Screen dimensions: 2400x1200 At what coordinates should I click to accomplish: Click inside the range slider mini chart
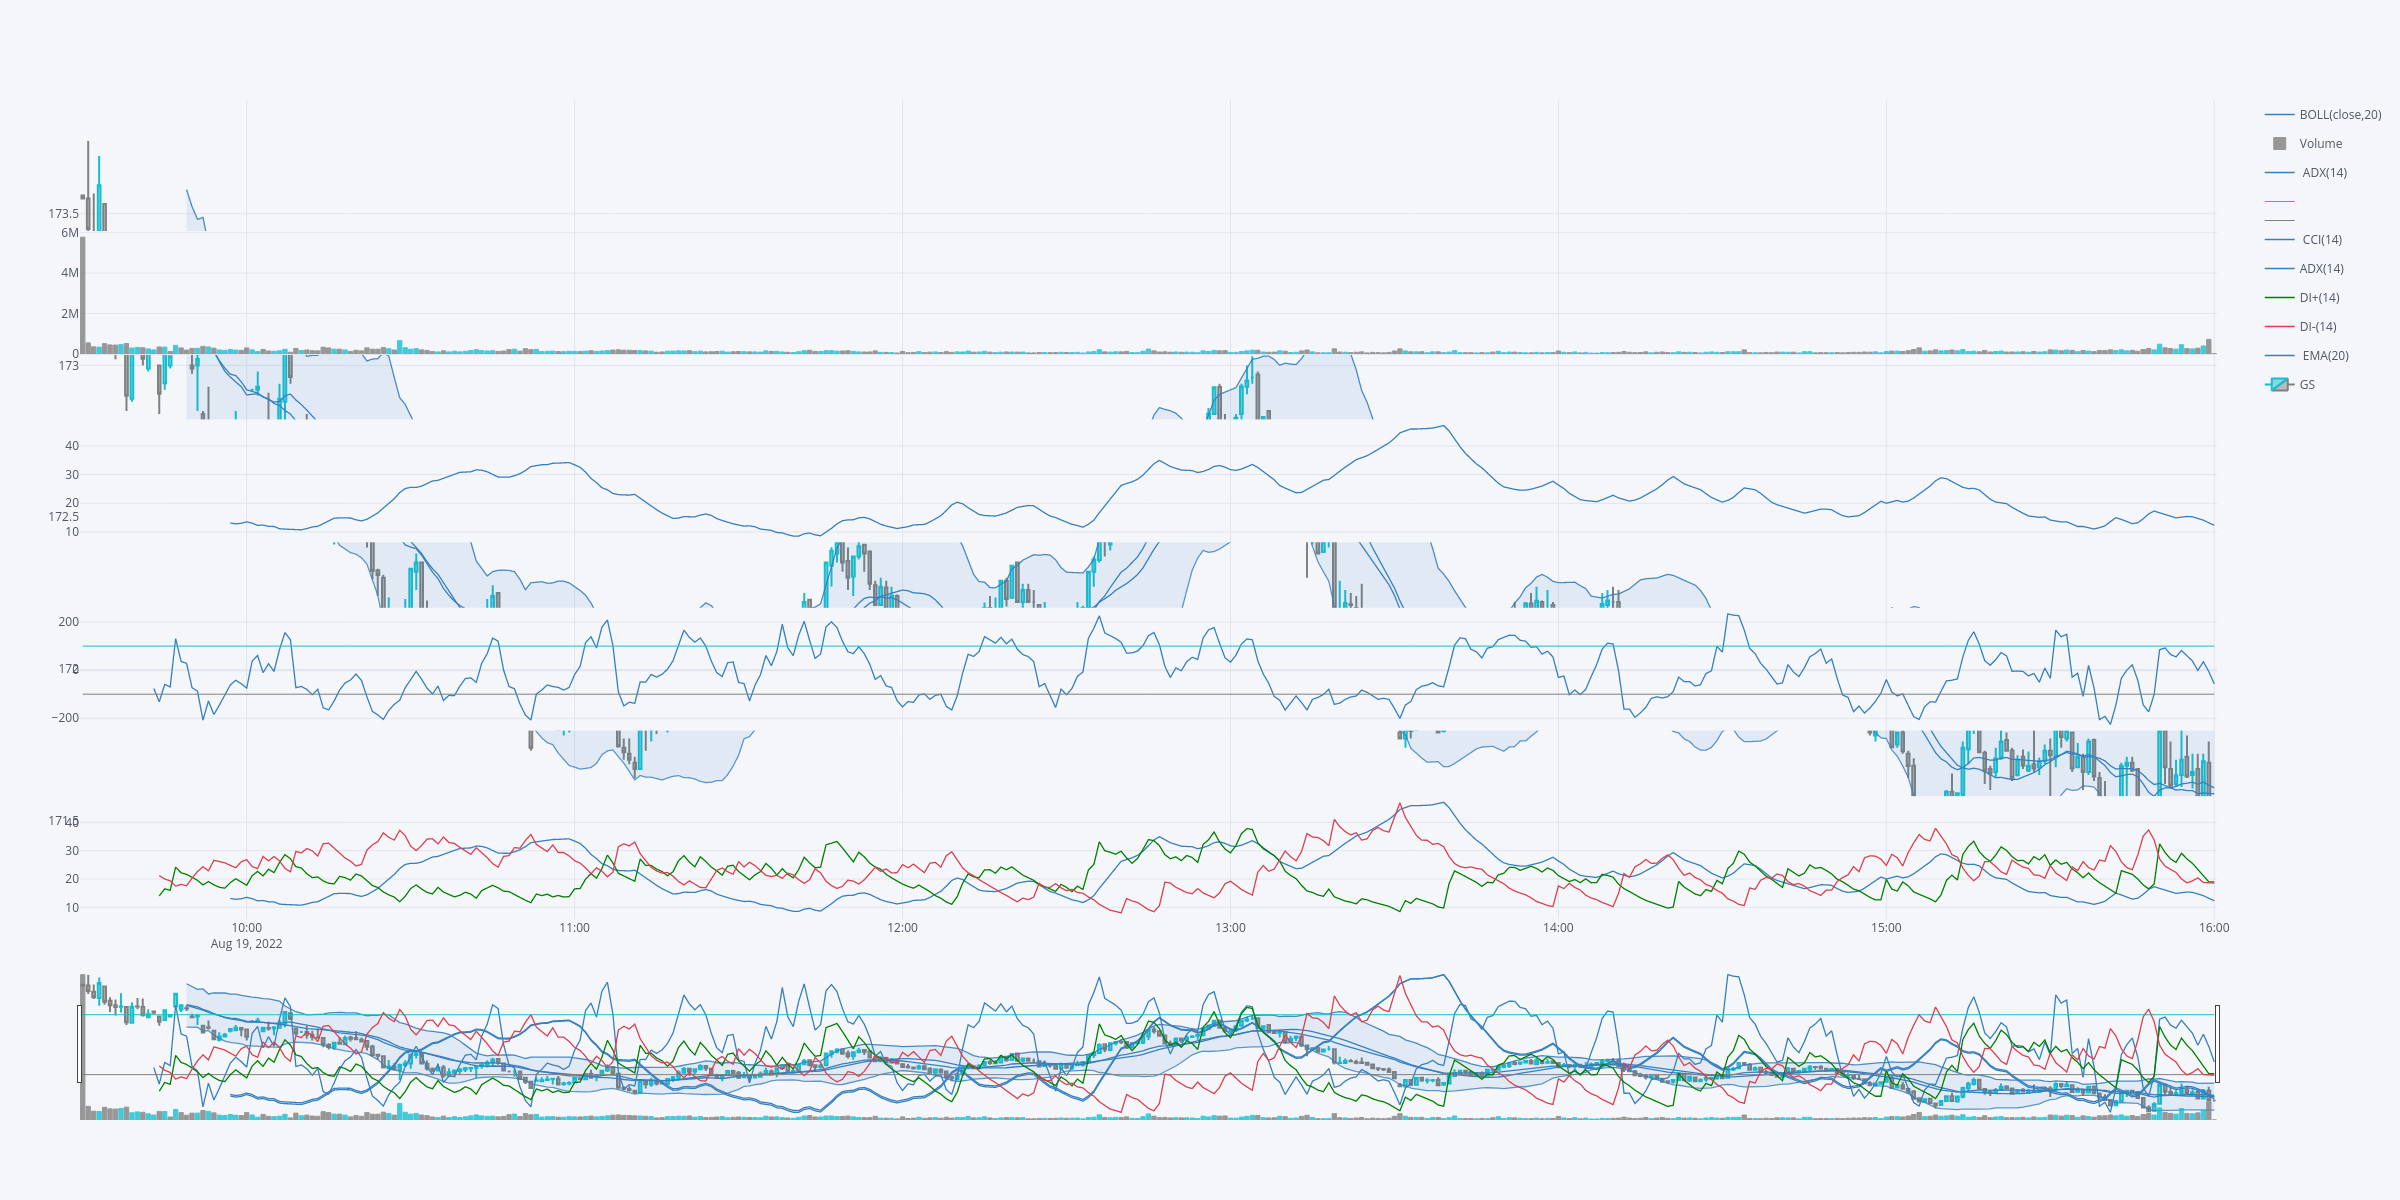pos(1150,1046)
